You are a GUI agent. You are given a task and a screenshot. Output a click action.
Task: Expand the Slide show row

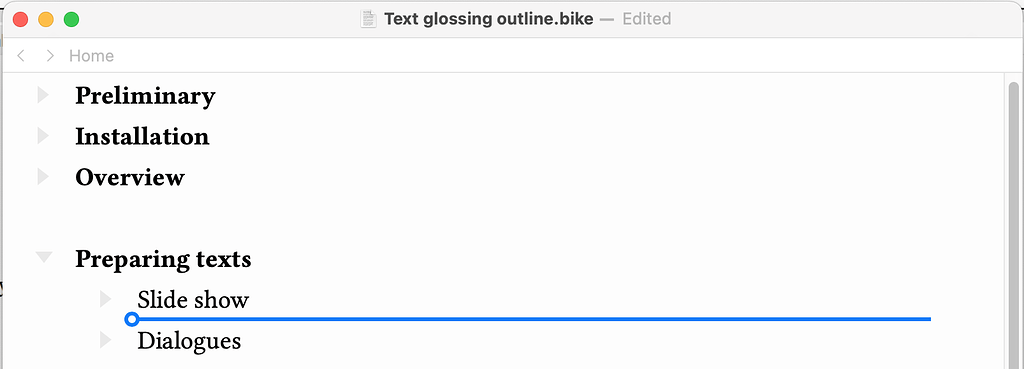tap(105, 299)
